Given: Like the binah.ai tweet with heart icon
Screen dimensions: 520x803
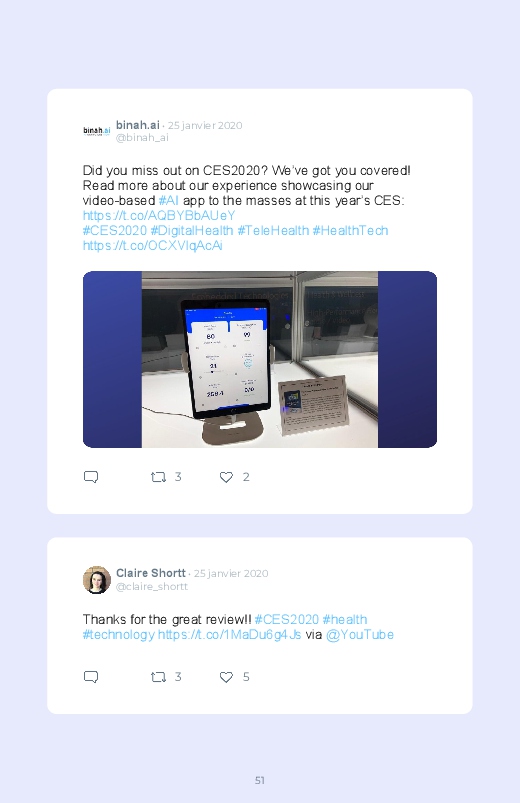Looking at the screenshot, I should point(226,477).
